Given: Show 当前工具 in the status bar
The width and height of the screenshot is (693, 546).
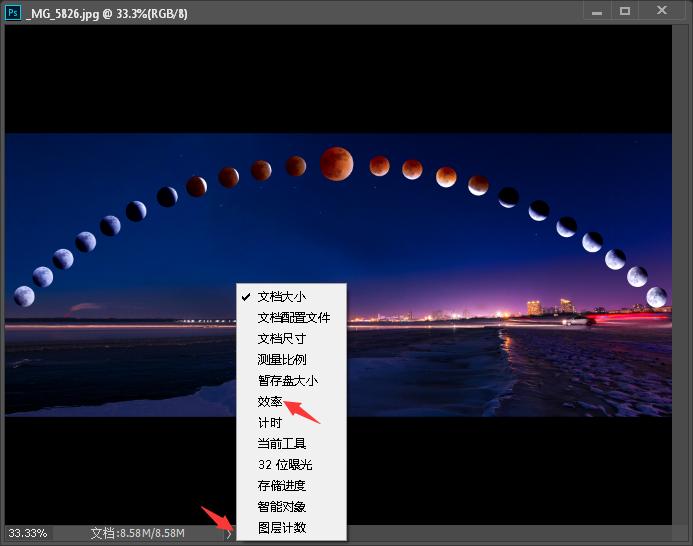Looking at the screenshot, I should pos(281,444).
